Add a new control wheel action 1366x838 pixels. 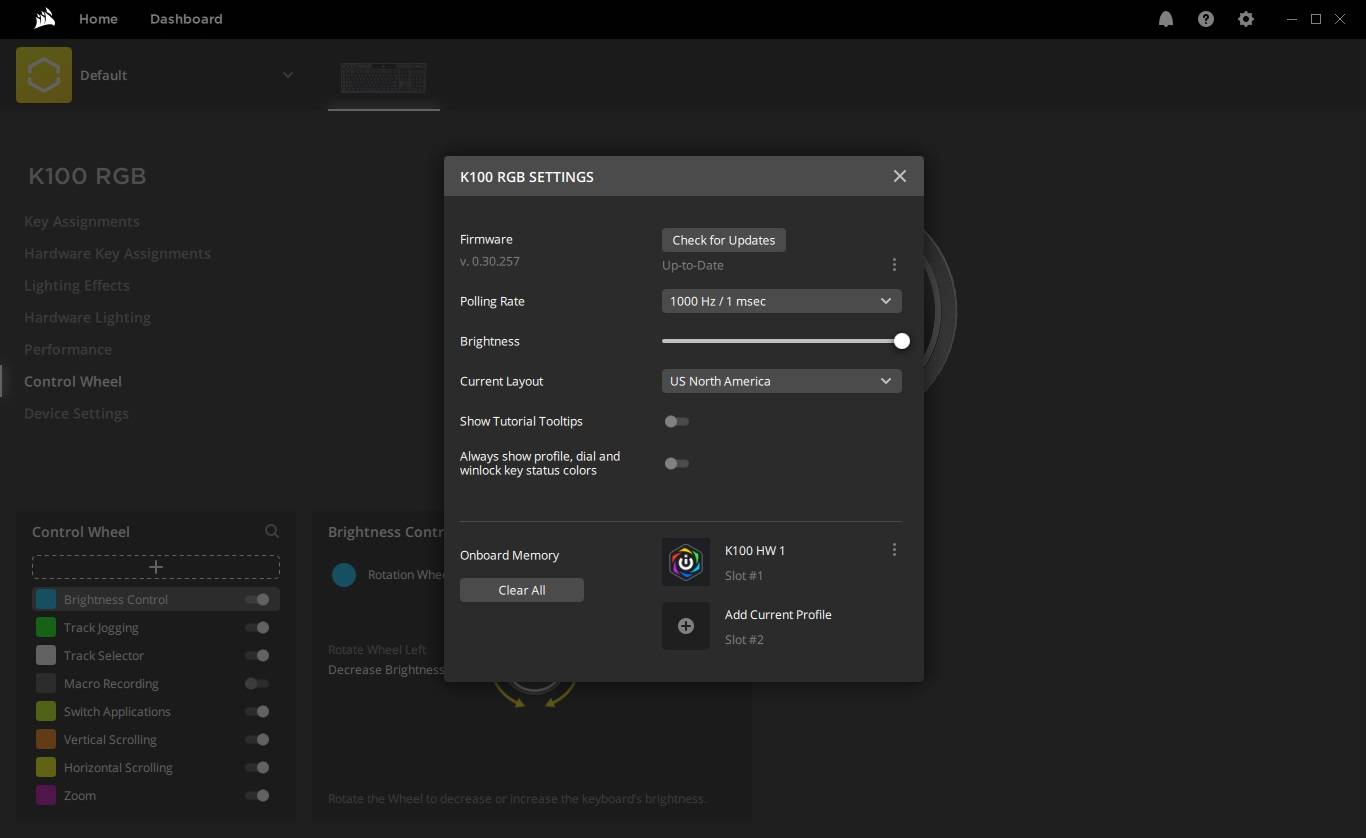point(156,567)
